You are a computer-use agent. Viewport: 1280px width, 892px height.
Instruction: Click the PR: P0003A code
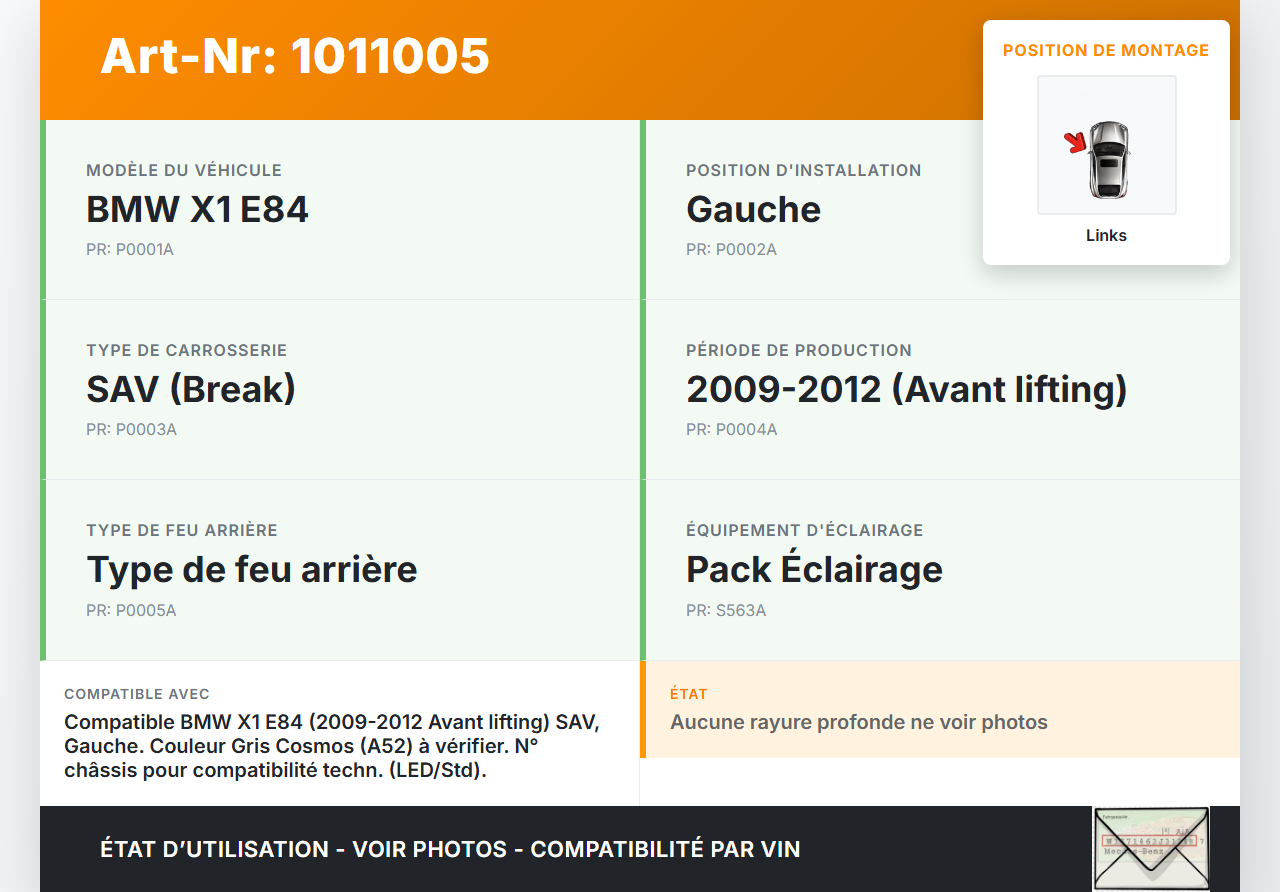click(x=131, y=429)
